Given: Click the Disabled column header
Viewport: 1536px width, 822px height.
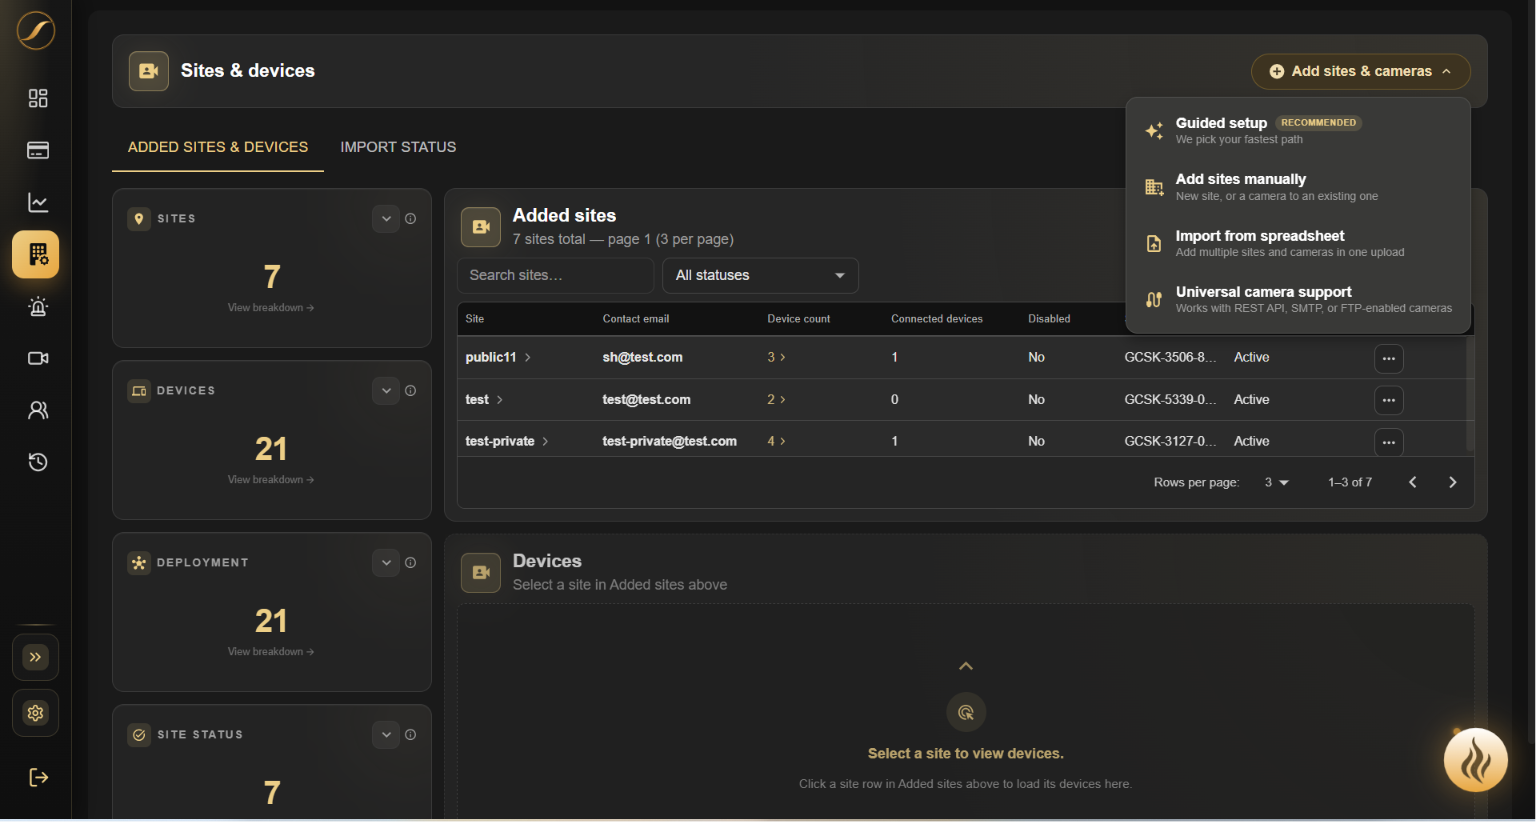Looking at the screenshot, I should pyautogui.click(x=1049, y=319).
